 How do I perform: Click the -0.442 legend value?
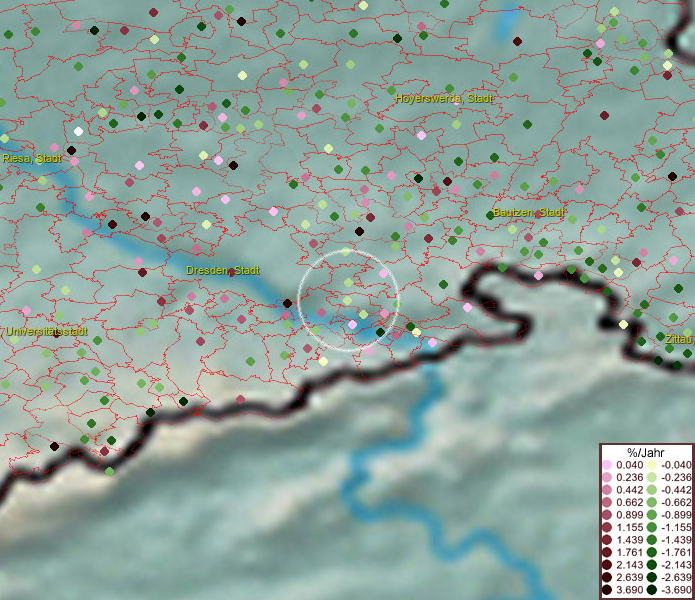(676, 490)
